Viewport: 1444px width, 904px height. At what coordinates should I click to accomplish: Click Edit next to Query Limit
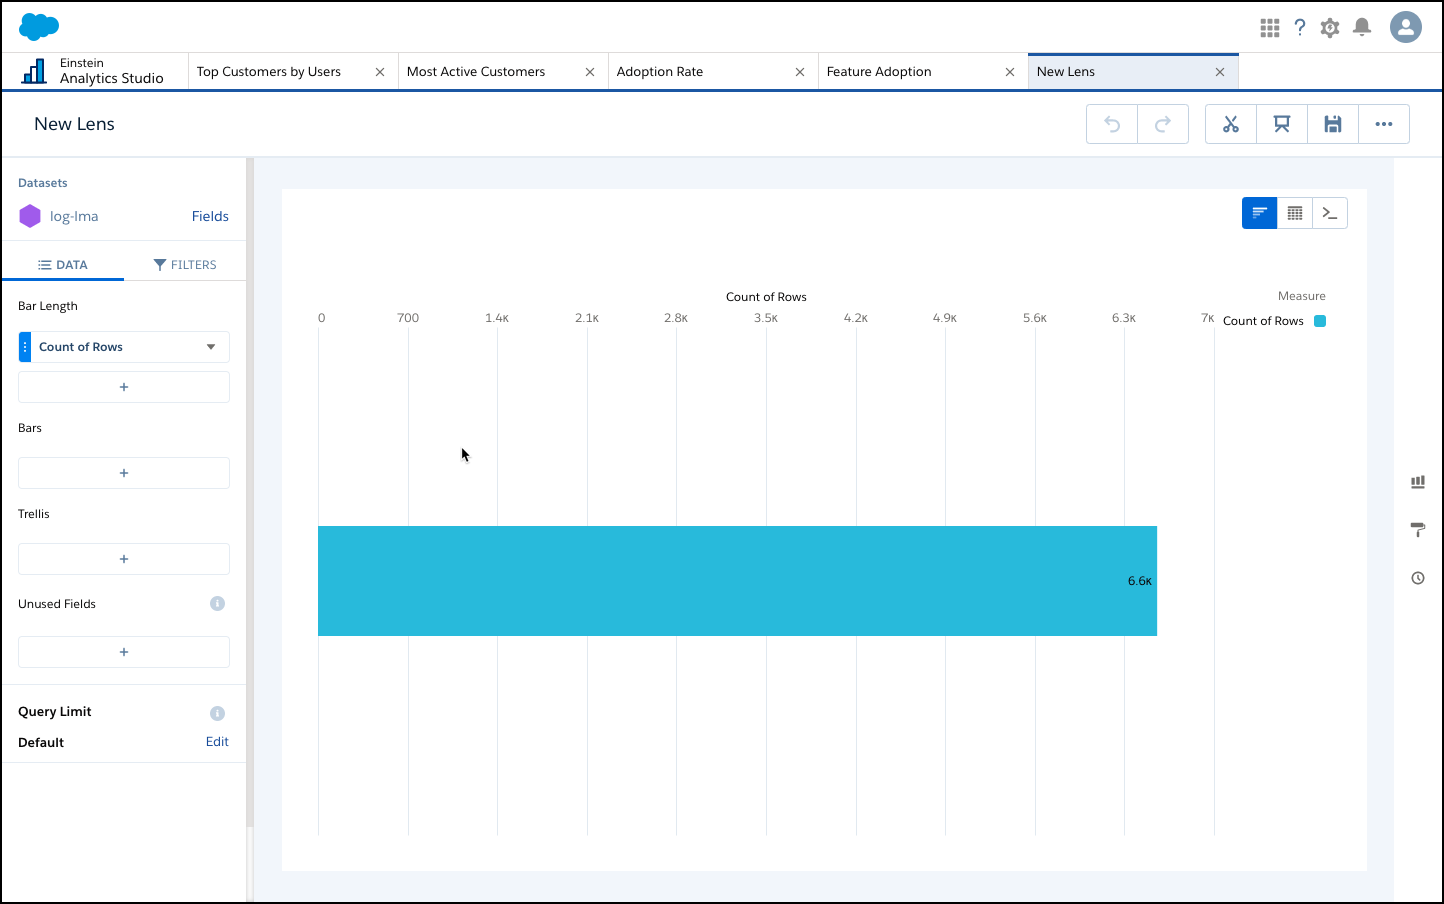pyautogui.click(x=217, y=742)
